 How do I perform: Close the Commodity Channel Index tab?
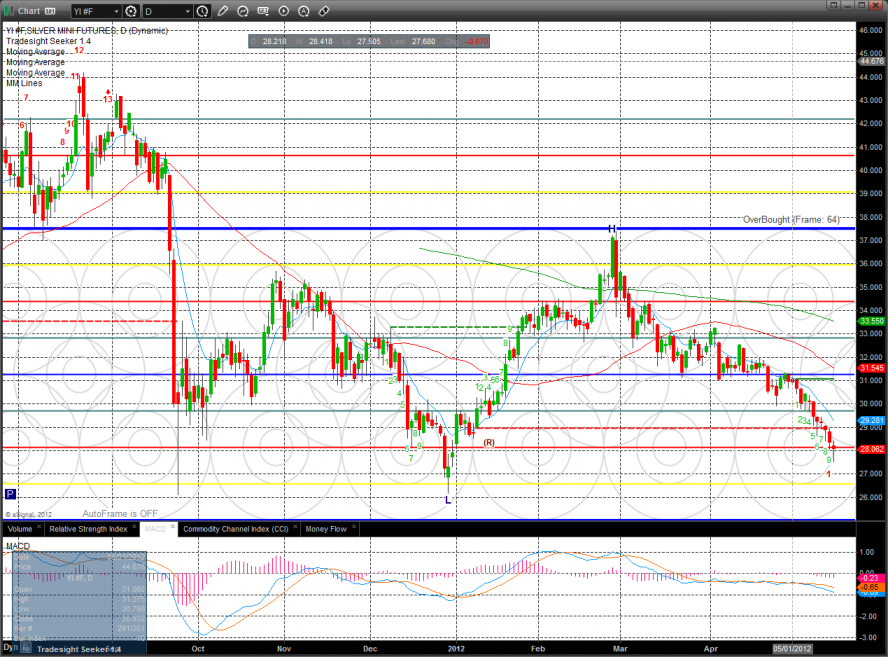pyautogui.click(x=295, y=527)
